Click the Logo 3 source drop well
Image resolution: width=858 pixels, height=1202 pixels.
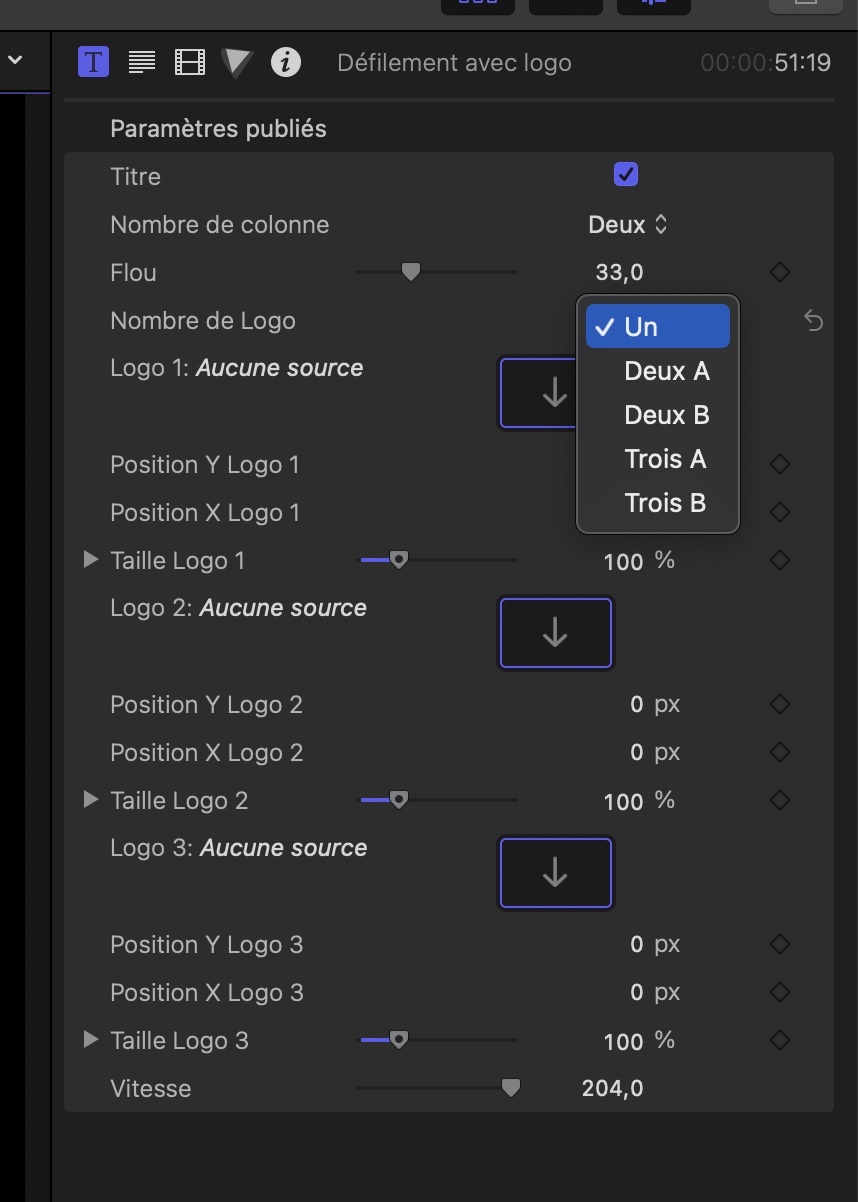555,873
